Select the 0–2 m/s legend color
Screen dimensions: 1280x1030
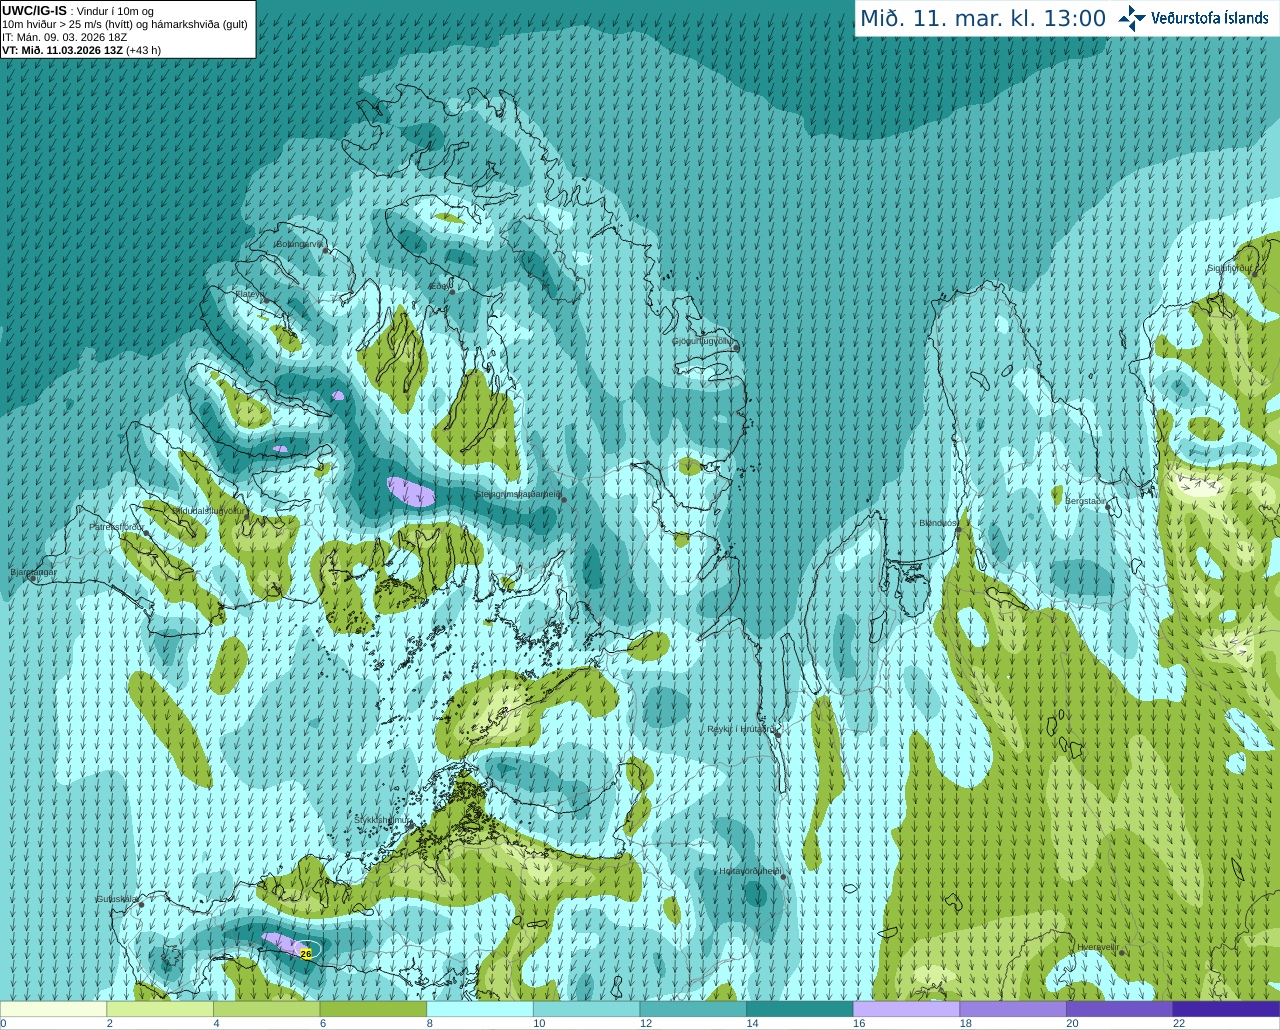[x=53, y=1009]
